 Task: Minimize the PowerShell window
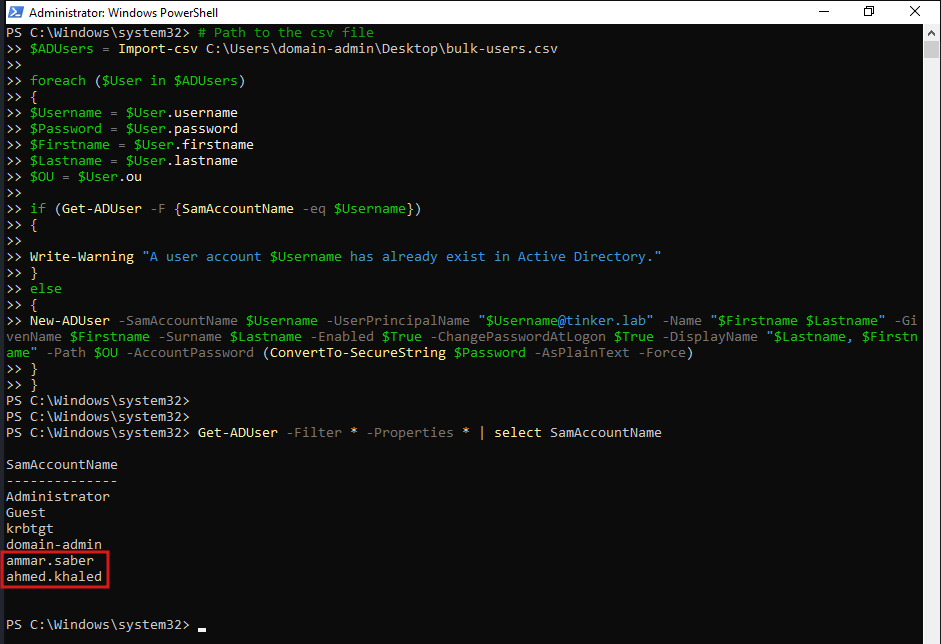pos(823,12)
